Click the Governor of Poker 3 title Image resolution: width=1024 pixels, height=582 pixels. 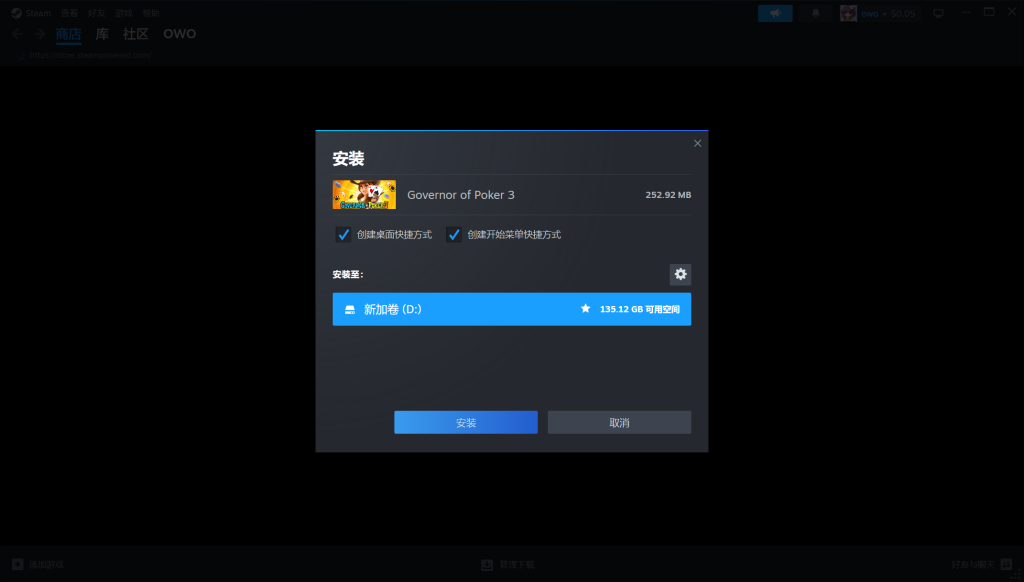pos(460,195)
